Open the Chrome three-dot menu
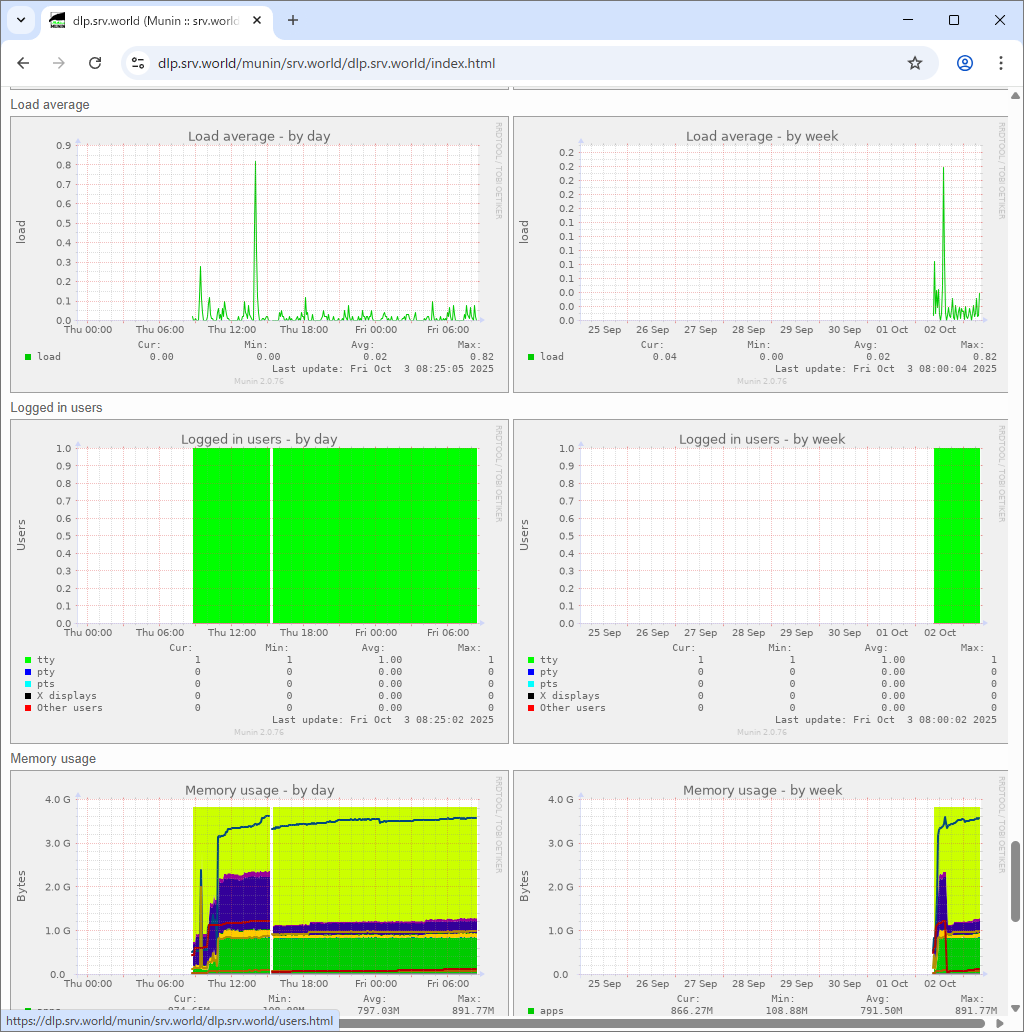Image resolution: width=1024 pixels, height=1032 pixels. tap(1001, 62)
